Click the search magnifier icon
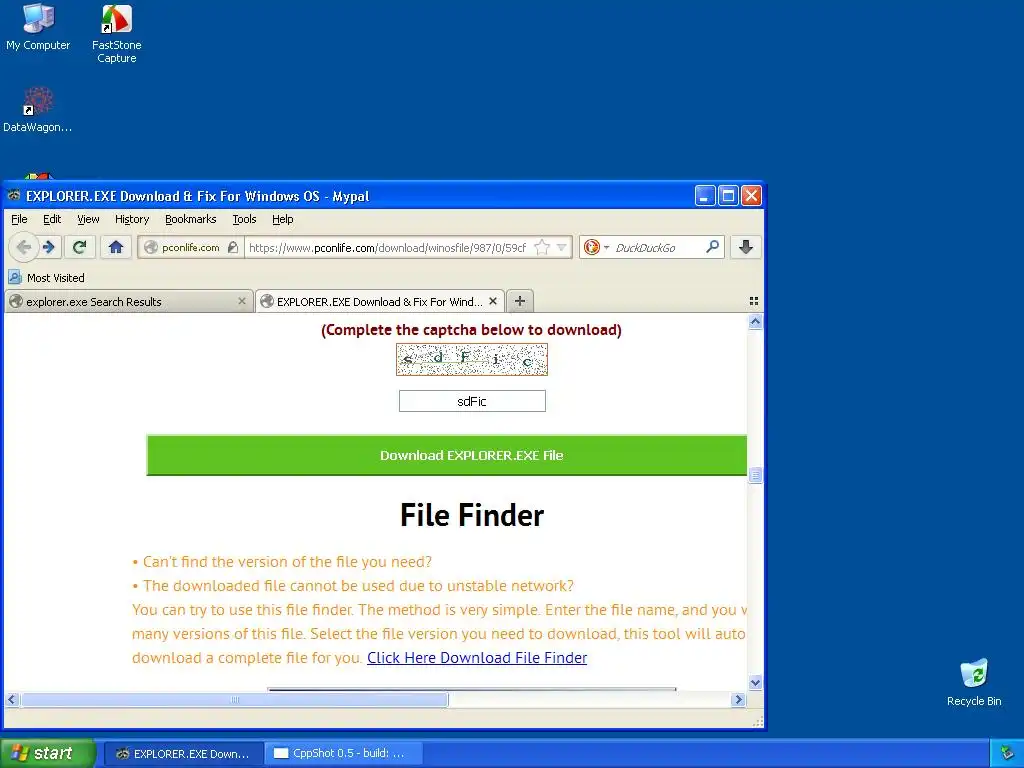Image resolution: width=1024 pixels, height=768 pixels. point(712,247)
